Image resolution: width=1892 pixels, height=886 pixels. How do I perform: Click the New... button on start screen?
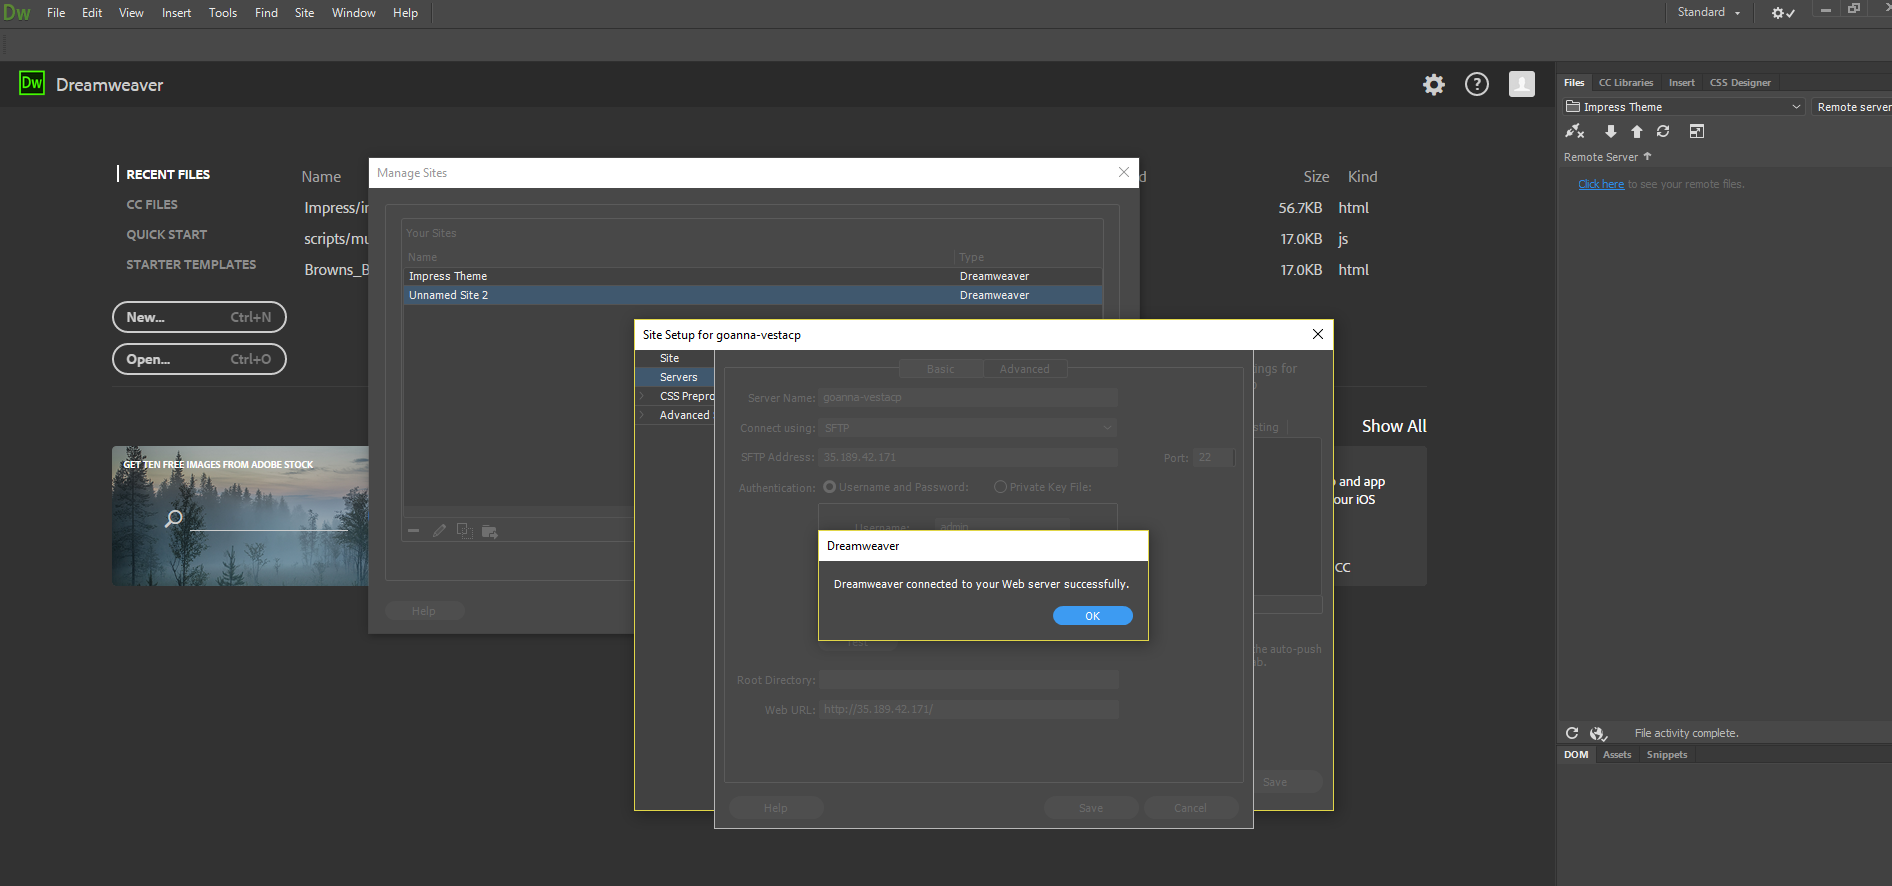click(x=199, y=317)
